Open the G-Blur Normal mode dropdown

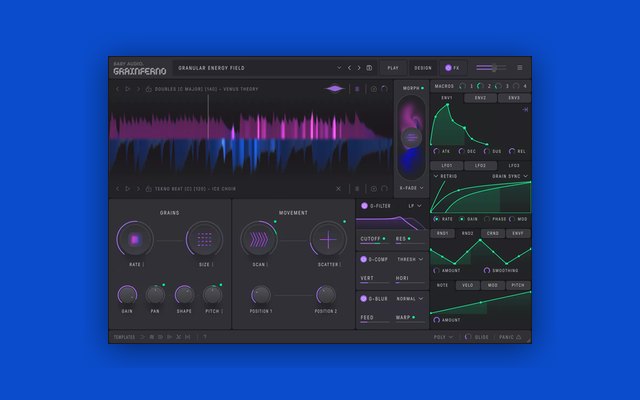click(x=410, y=299)
